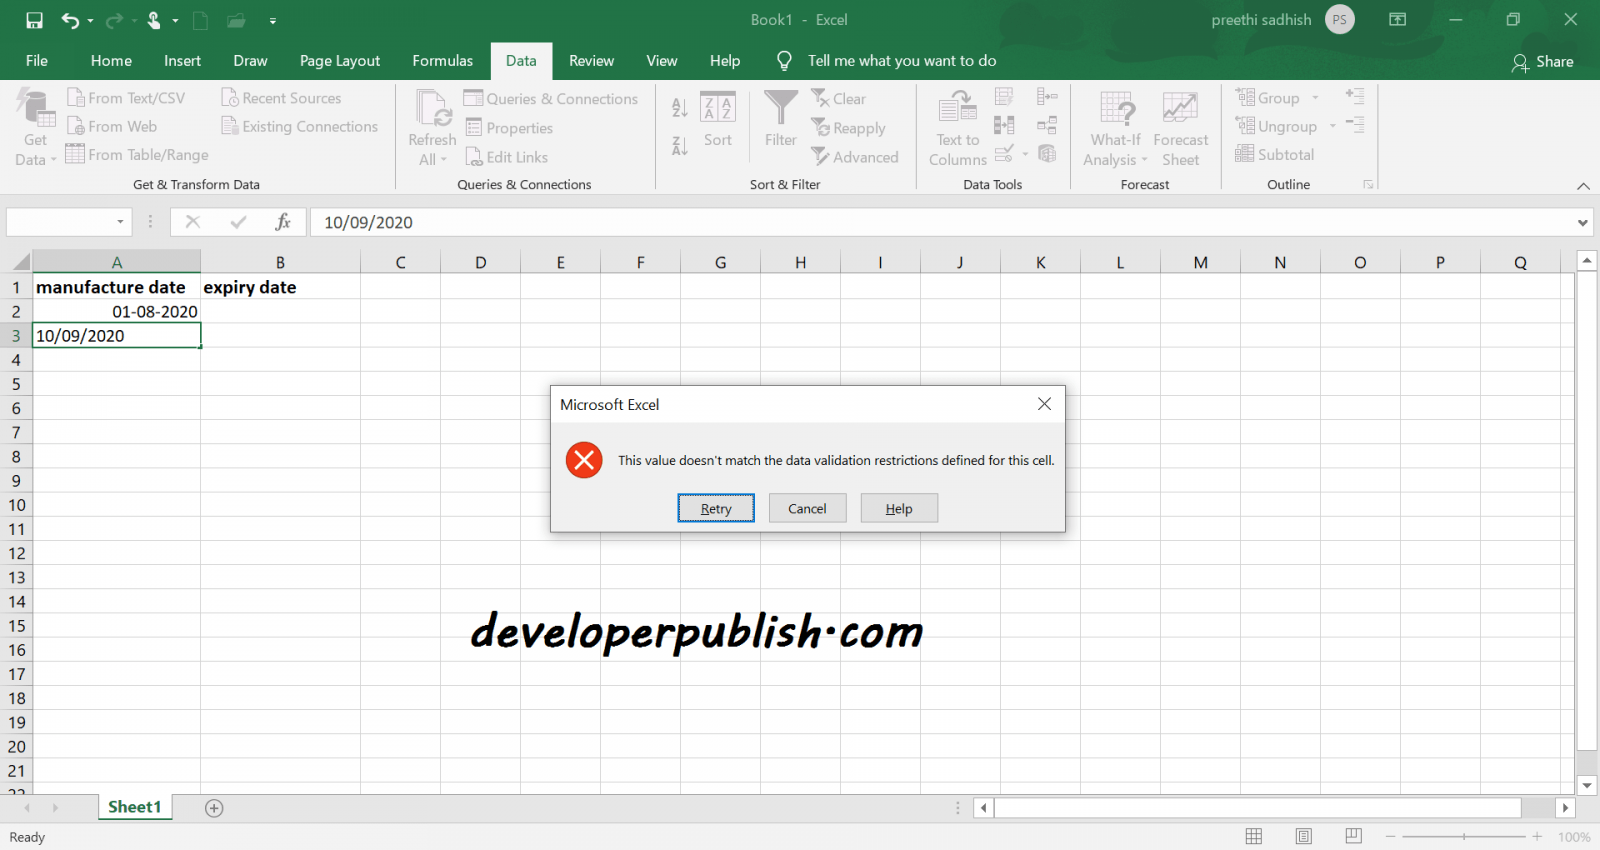Open What-If Analysis menu
Viewport: 1600px width, 850px height.
(x=1116, y=127)
